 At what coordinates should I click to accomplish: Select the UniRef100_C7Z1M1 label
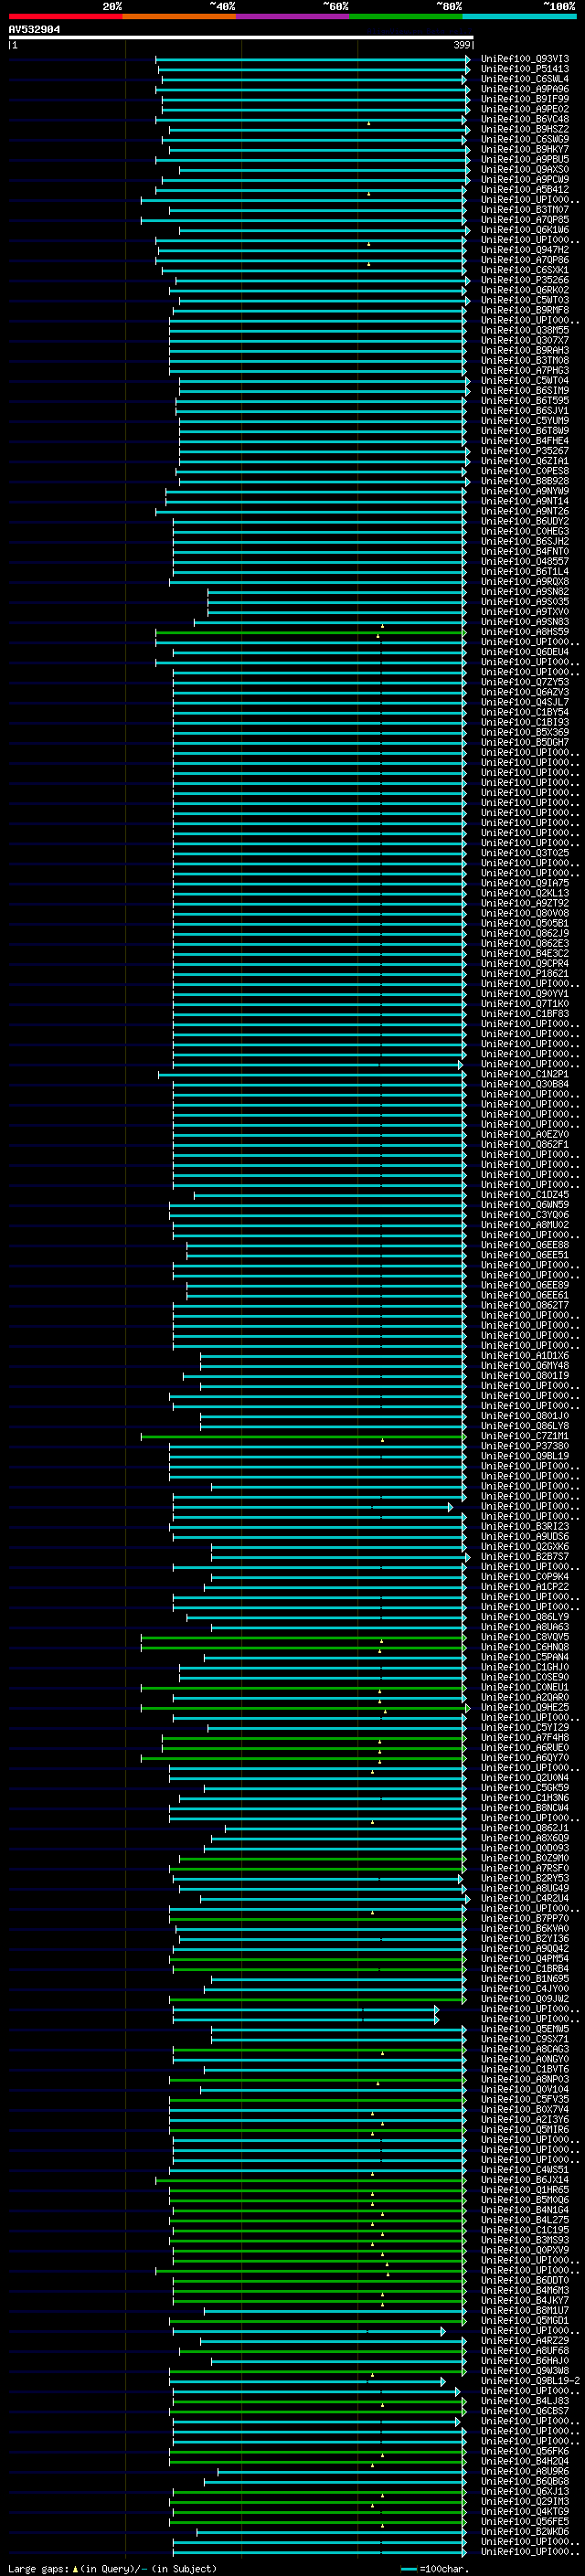coord(524,1436)
